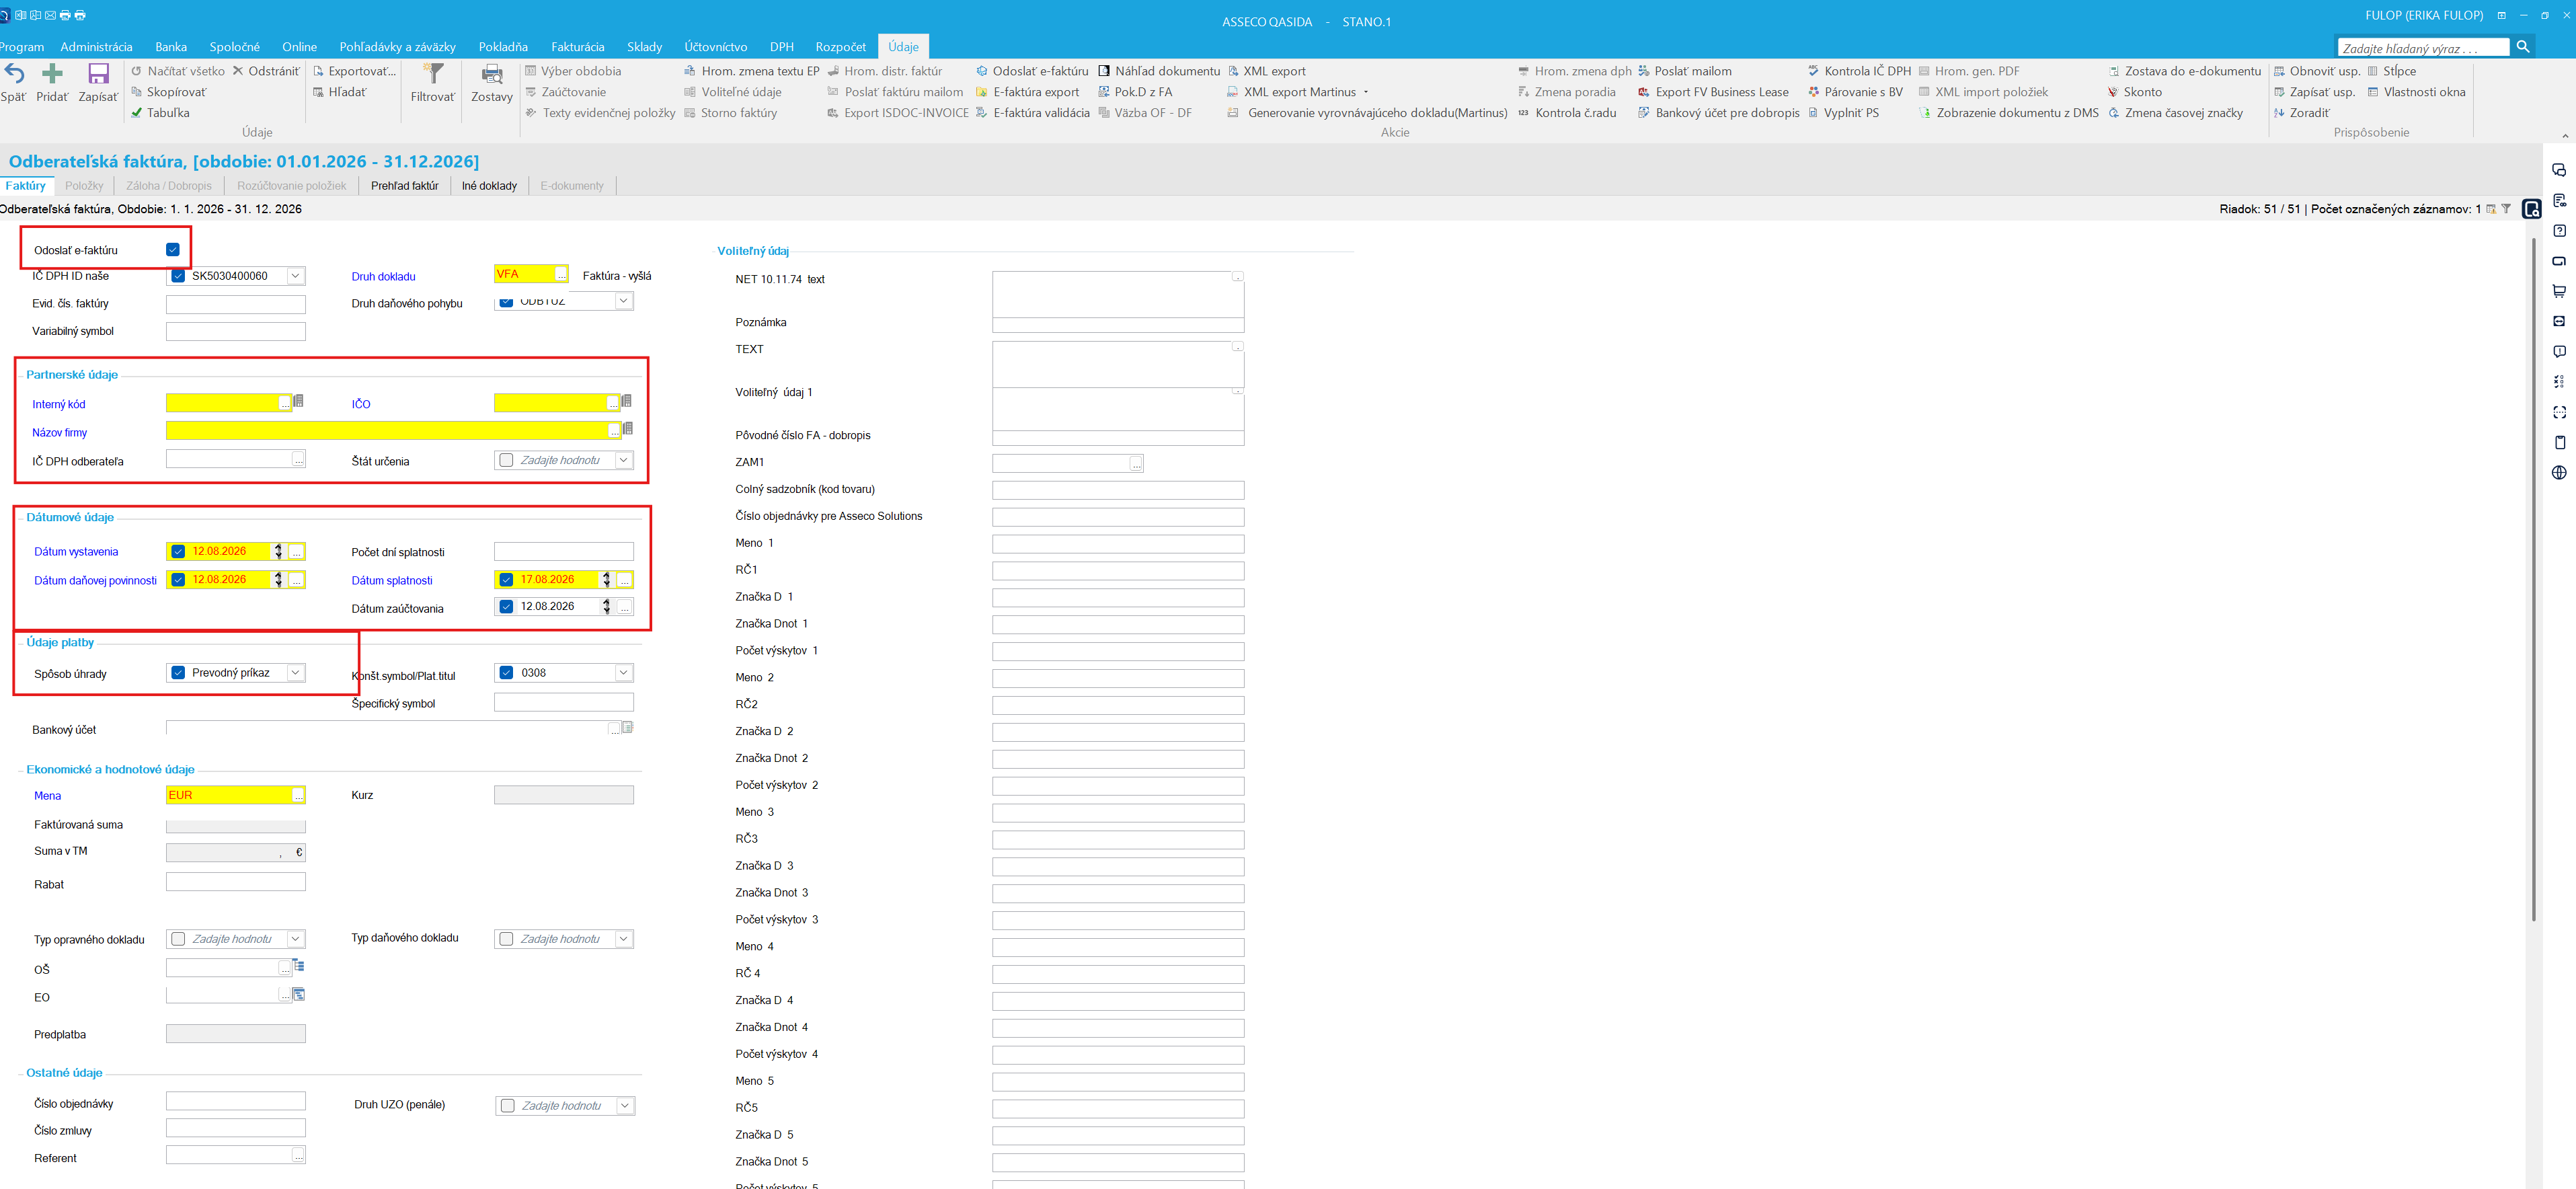The width and height of the screenshot is (2576, 1189).
Task: Open the IČ DPH ID naše dropdown
Action: coord(295,276)
